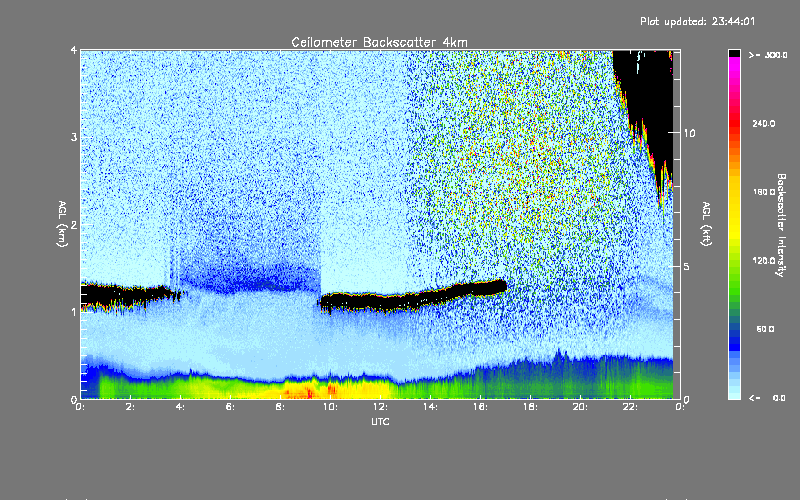Click the x-axis tick label '10:'
Viewport: 800px width, 500px height.
[x=330, y=407]
